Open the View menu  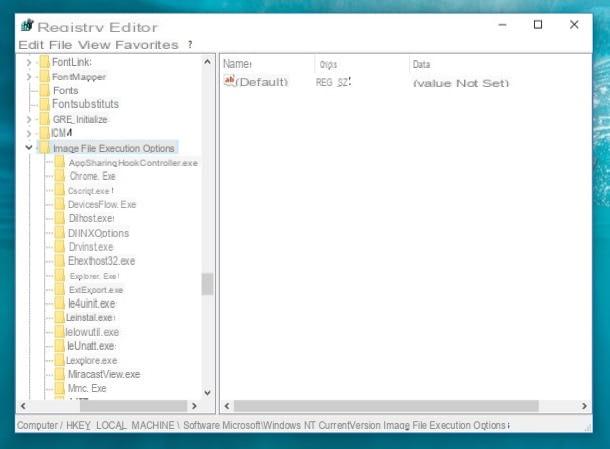pos(94,45)
